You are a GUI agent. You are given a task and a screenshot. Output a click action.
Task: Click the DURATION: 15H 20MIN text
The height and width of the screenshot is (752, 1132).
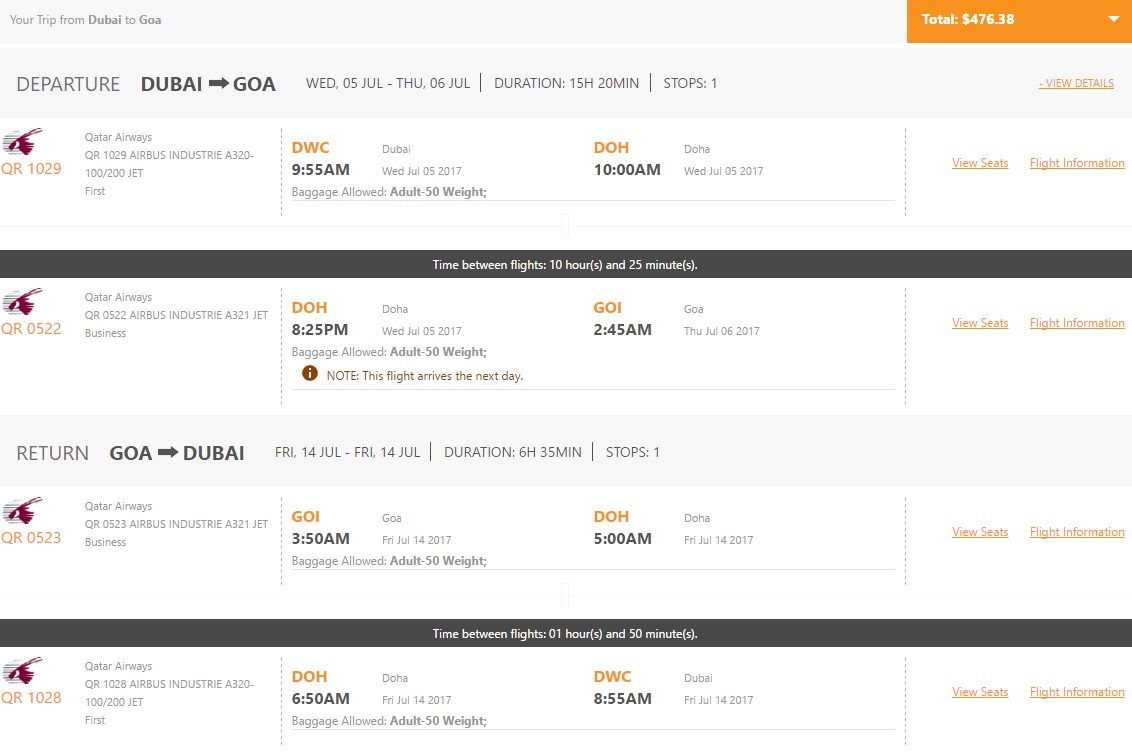pyautogui.click(x=566, y=84)
